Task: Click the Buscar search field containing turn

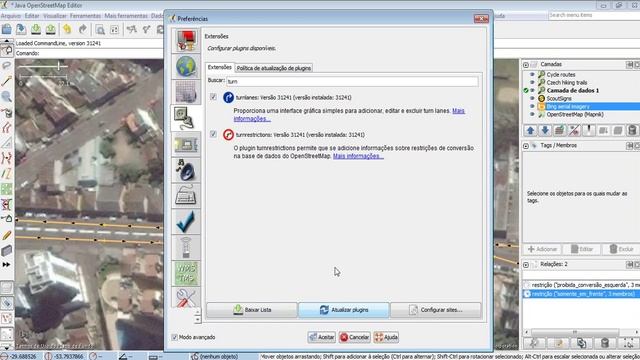Action: [x=352, y=81]
